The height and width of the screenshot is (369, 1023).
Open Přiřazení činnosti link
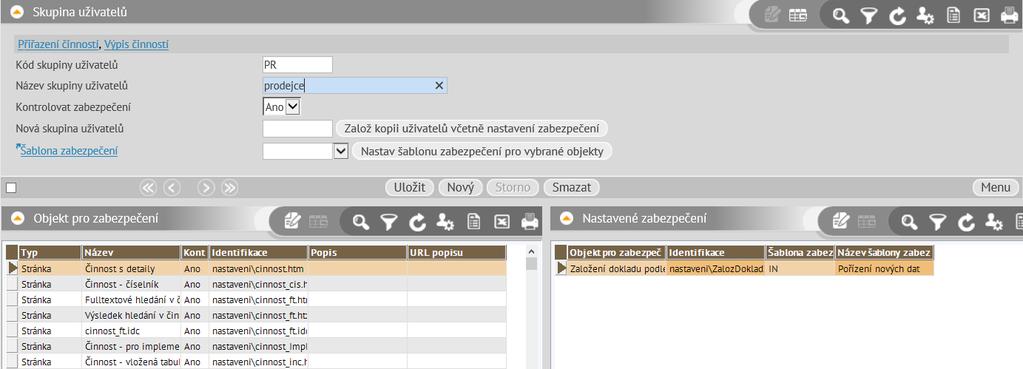57,44
